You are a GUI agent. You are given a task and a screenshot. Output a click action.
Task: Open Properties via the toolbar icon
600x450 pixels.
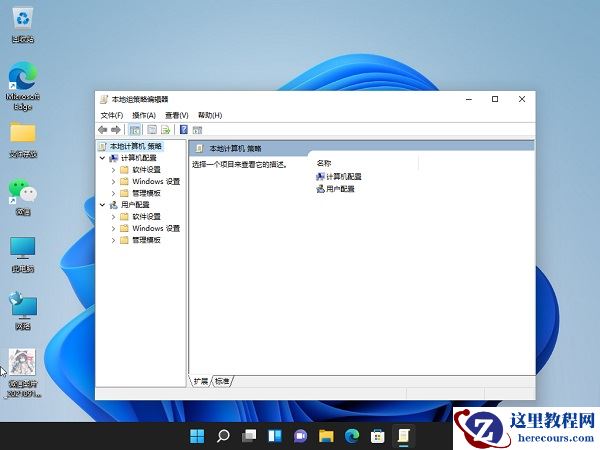[152, 130]
